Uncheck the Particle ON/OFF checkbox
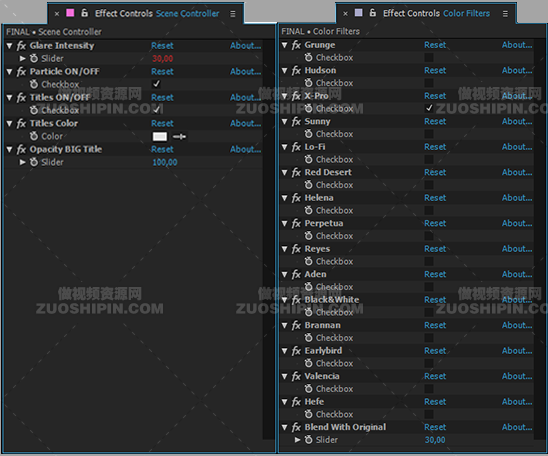The width and height of the screenshot is (548, 456). pyautogui.click(x=157, y=84)
